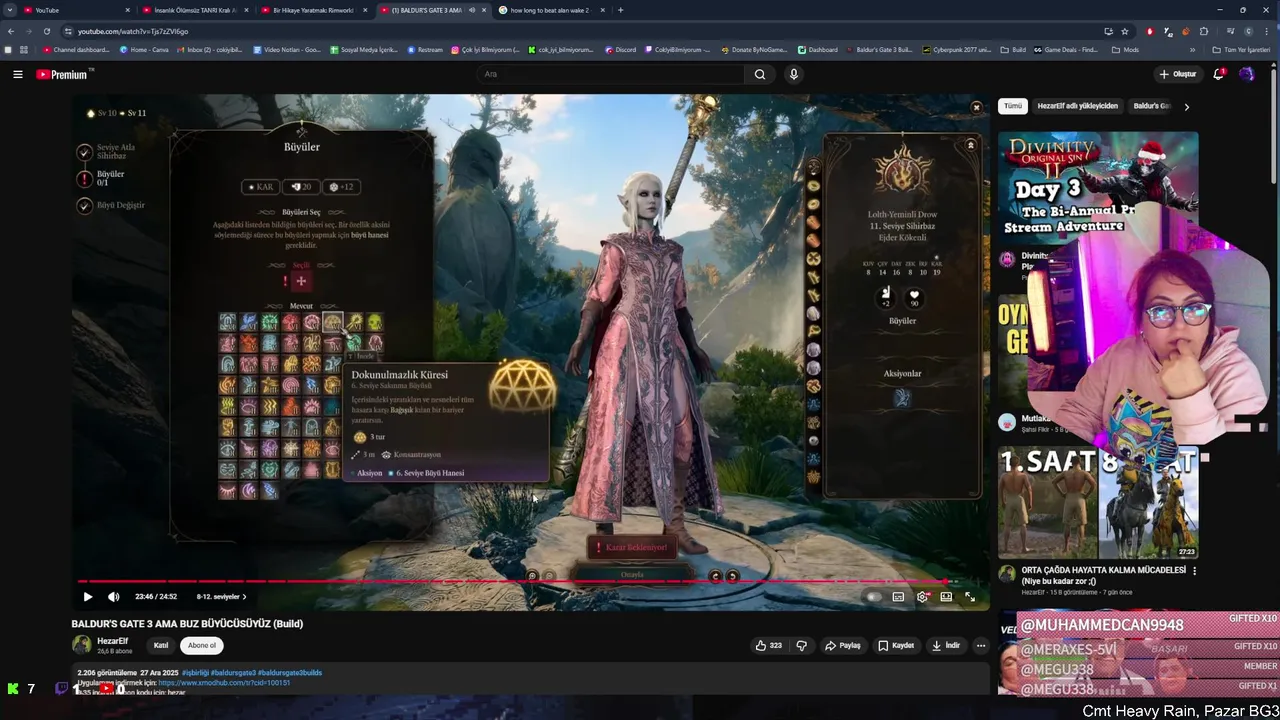Open tab search dropdown arrow
The width and height of the screenshot is (1280, 720).
(x=10, y=10)
